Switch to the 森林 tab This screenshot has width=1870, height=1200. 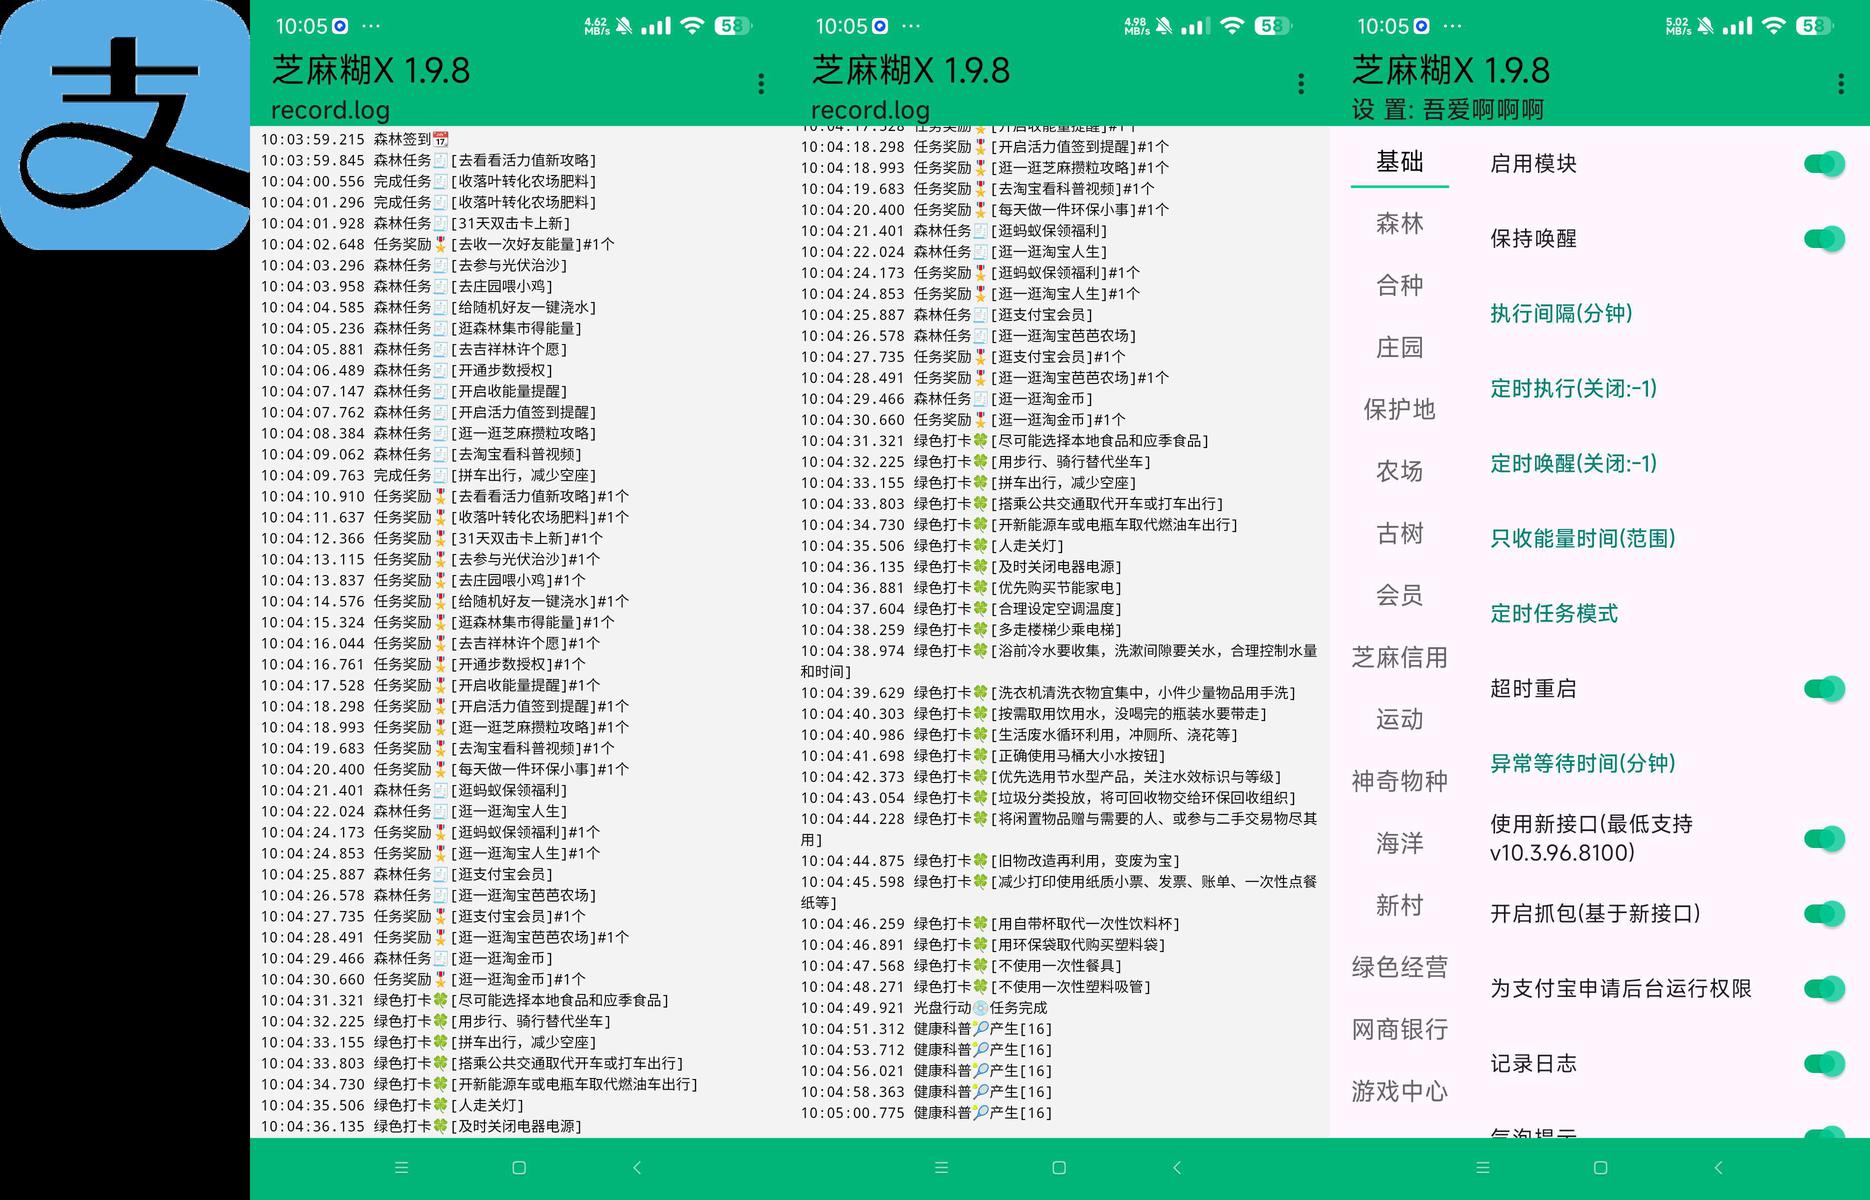(x=1399, y=224)
